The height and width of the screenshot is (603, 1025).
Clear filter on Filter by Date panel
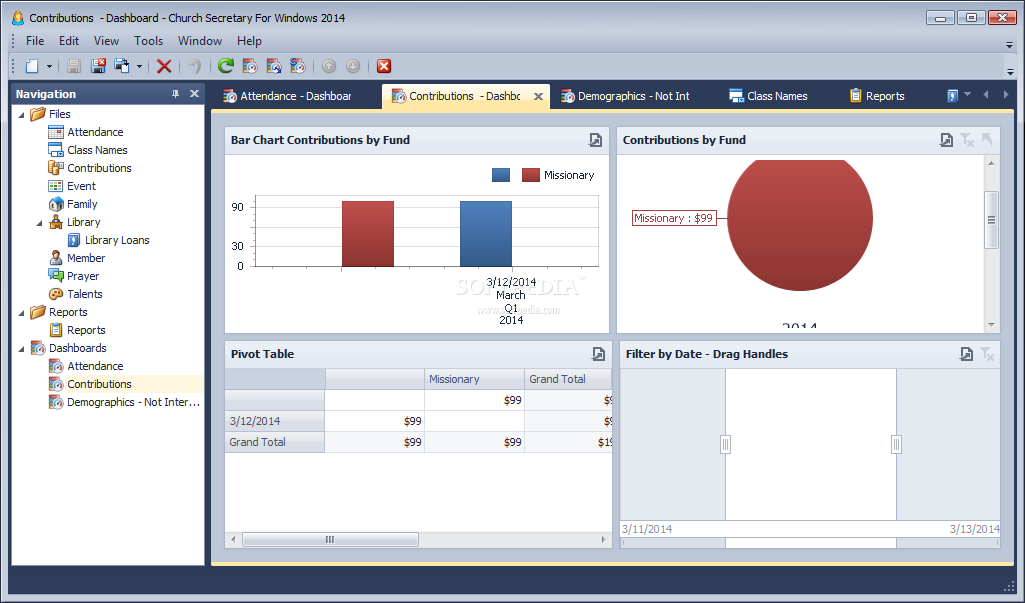point(987,354)
